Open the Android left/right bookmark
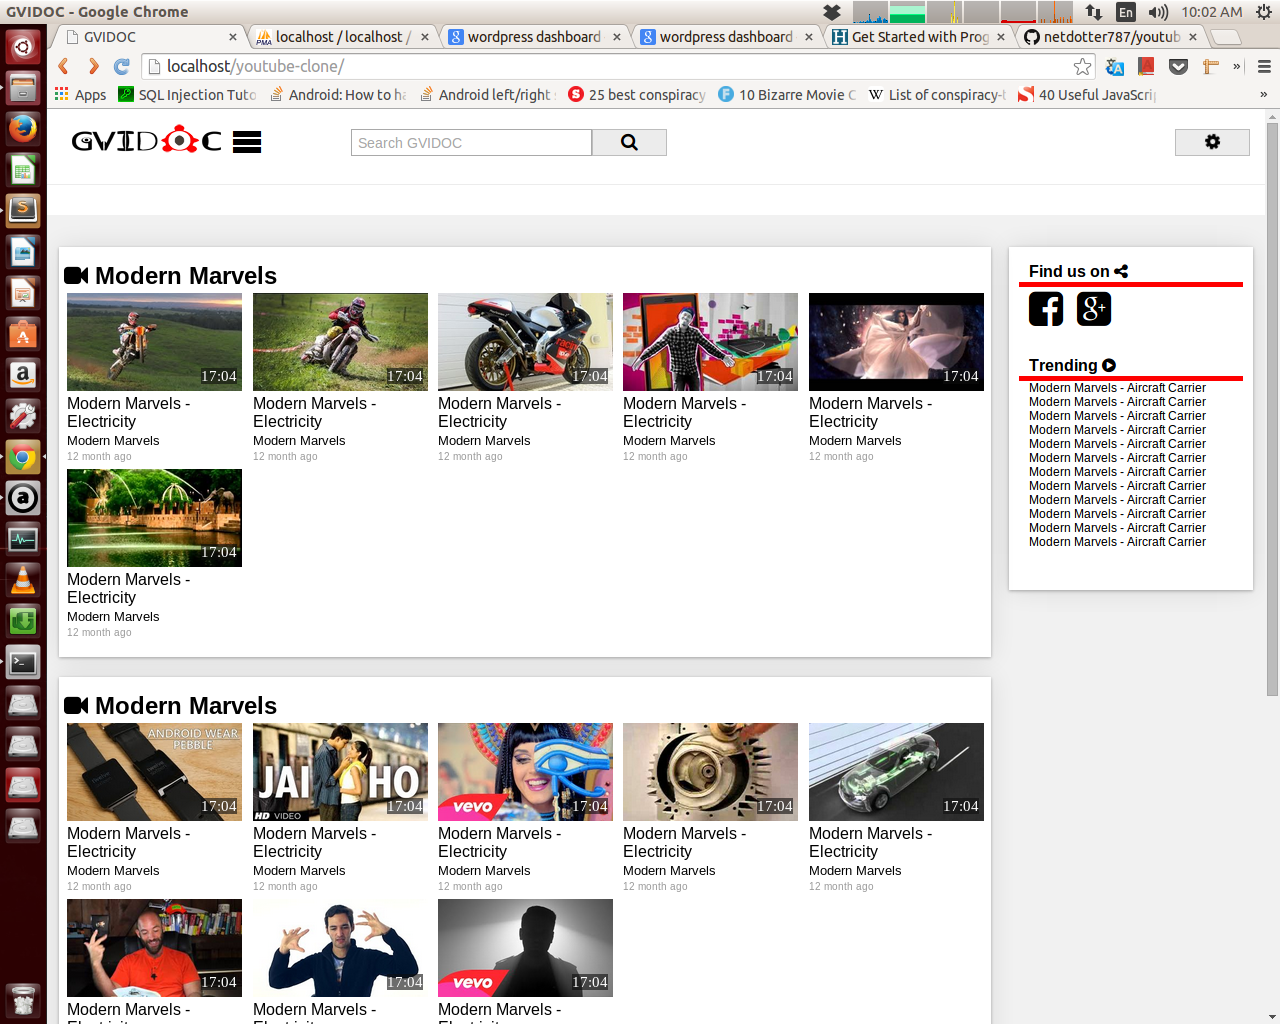The image size is (1280, 1024). click(487, 94)
